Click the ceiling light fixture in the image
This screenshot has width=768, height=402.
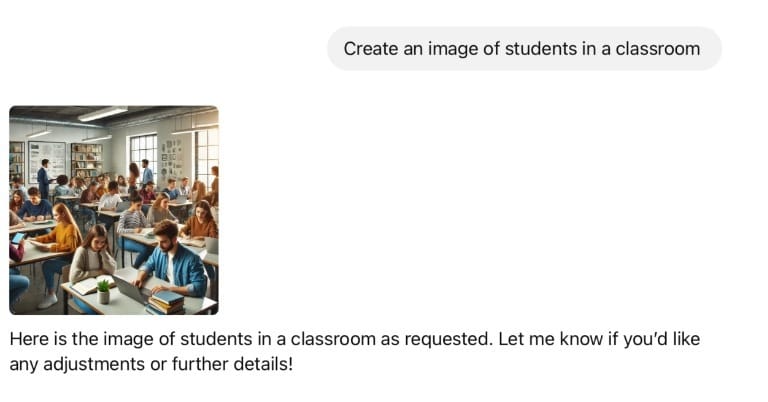click(x=102, y=113)
